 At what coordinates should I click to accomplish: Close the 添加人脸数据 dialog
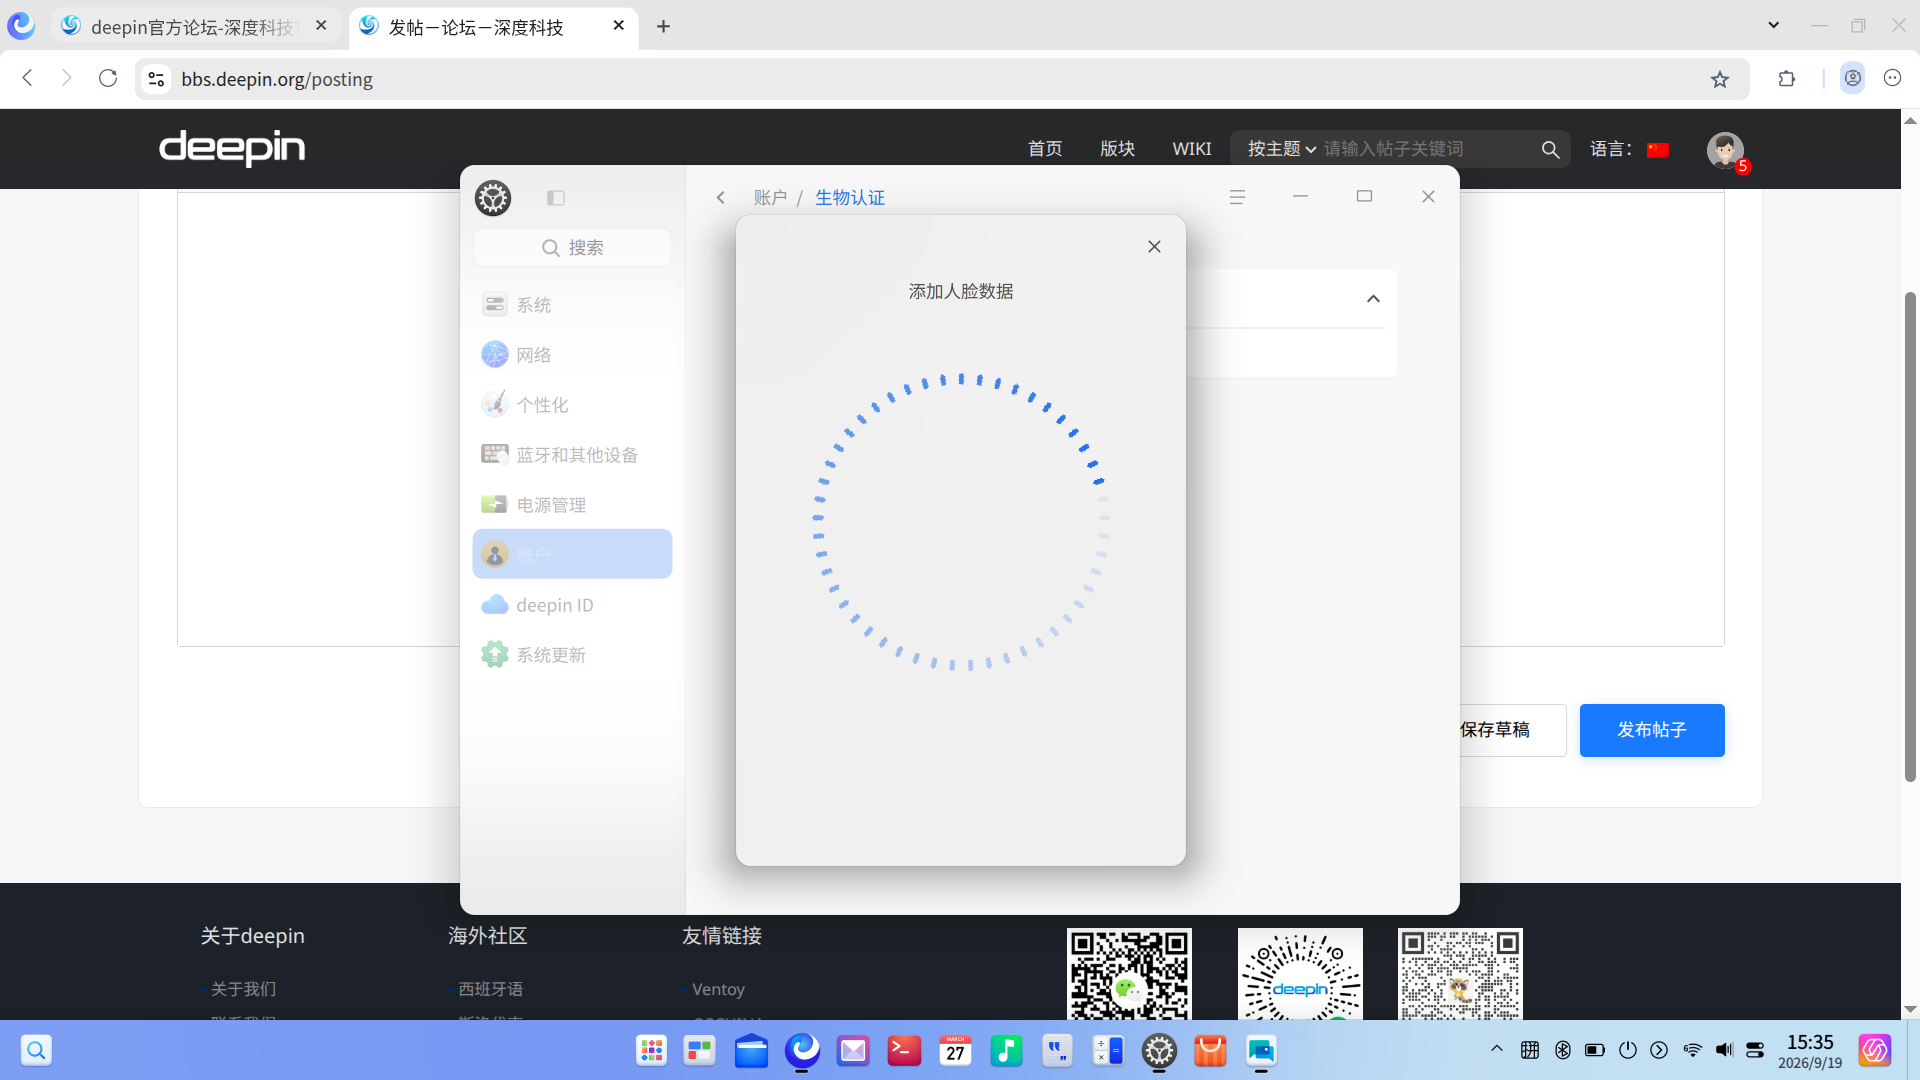click(1154, 246)
